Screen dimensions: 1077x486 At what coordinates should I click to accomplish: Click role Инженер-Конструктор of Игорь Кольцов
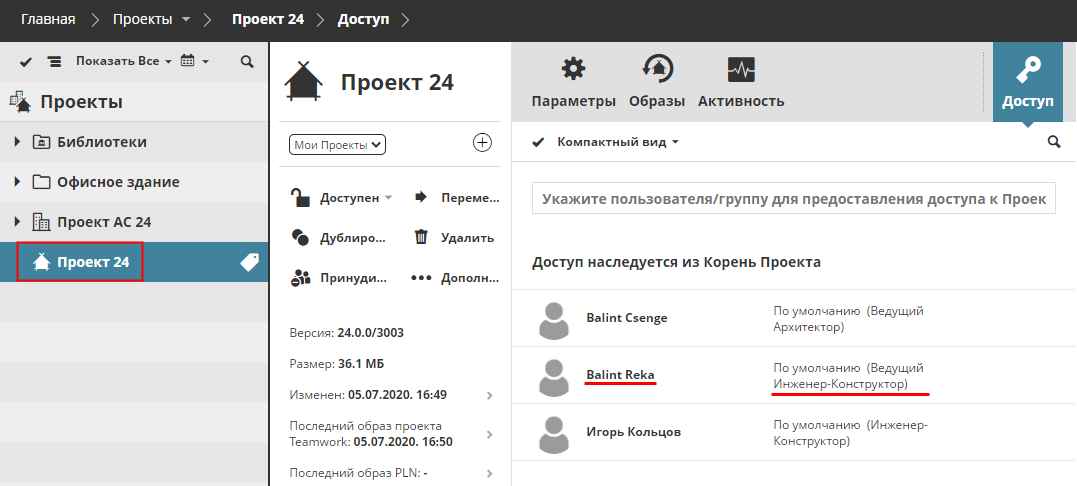851,433
